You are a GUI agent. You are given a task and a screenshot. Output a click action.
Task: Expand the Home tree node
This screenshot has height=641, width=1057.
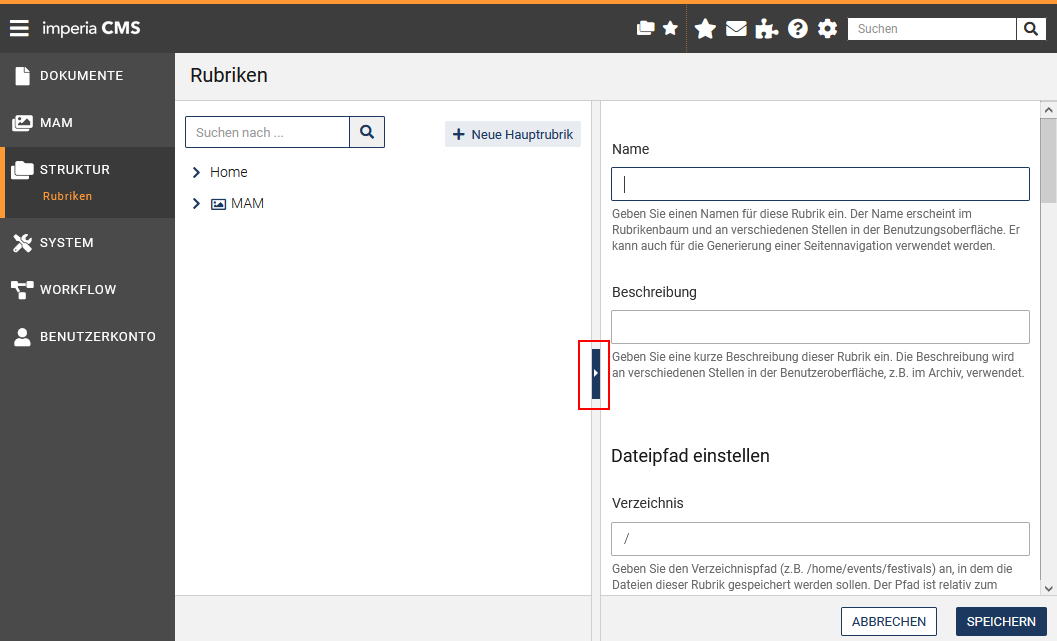(196, 173)
